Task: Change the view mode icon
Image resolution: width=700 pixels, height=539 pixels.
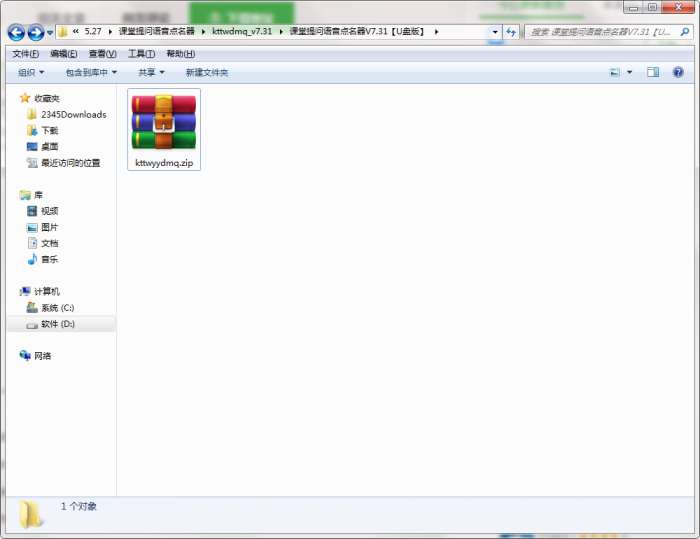Action: point(615,72)
